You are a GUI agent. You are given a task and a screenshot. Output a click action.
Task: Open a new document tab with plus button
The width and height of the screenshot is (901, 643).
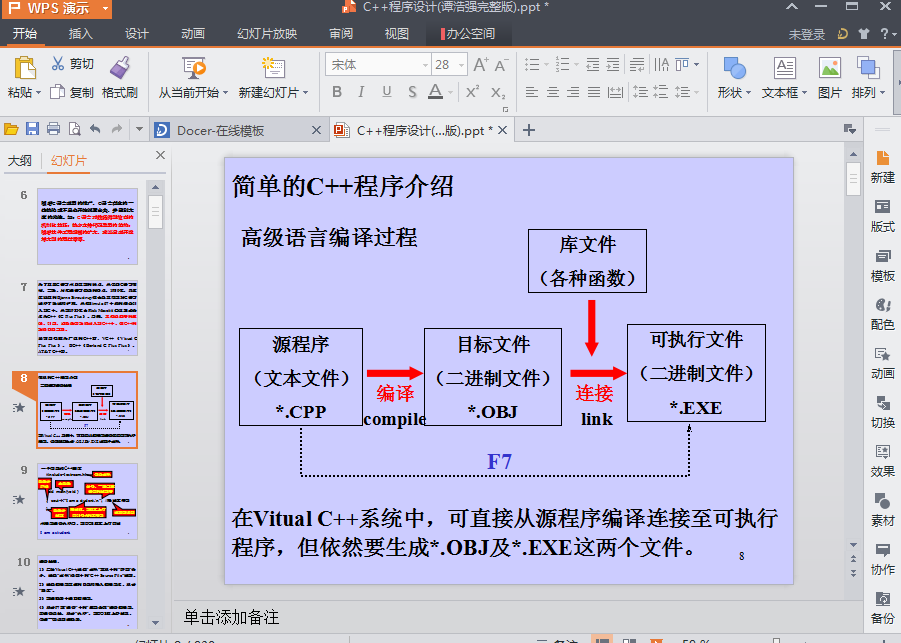coord(530,130)
